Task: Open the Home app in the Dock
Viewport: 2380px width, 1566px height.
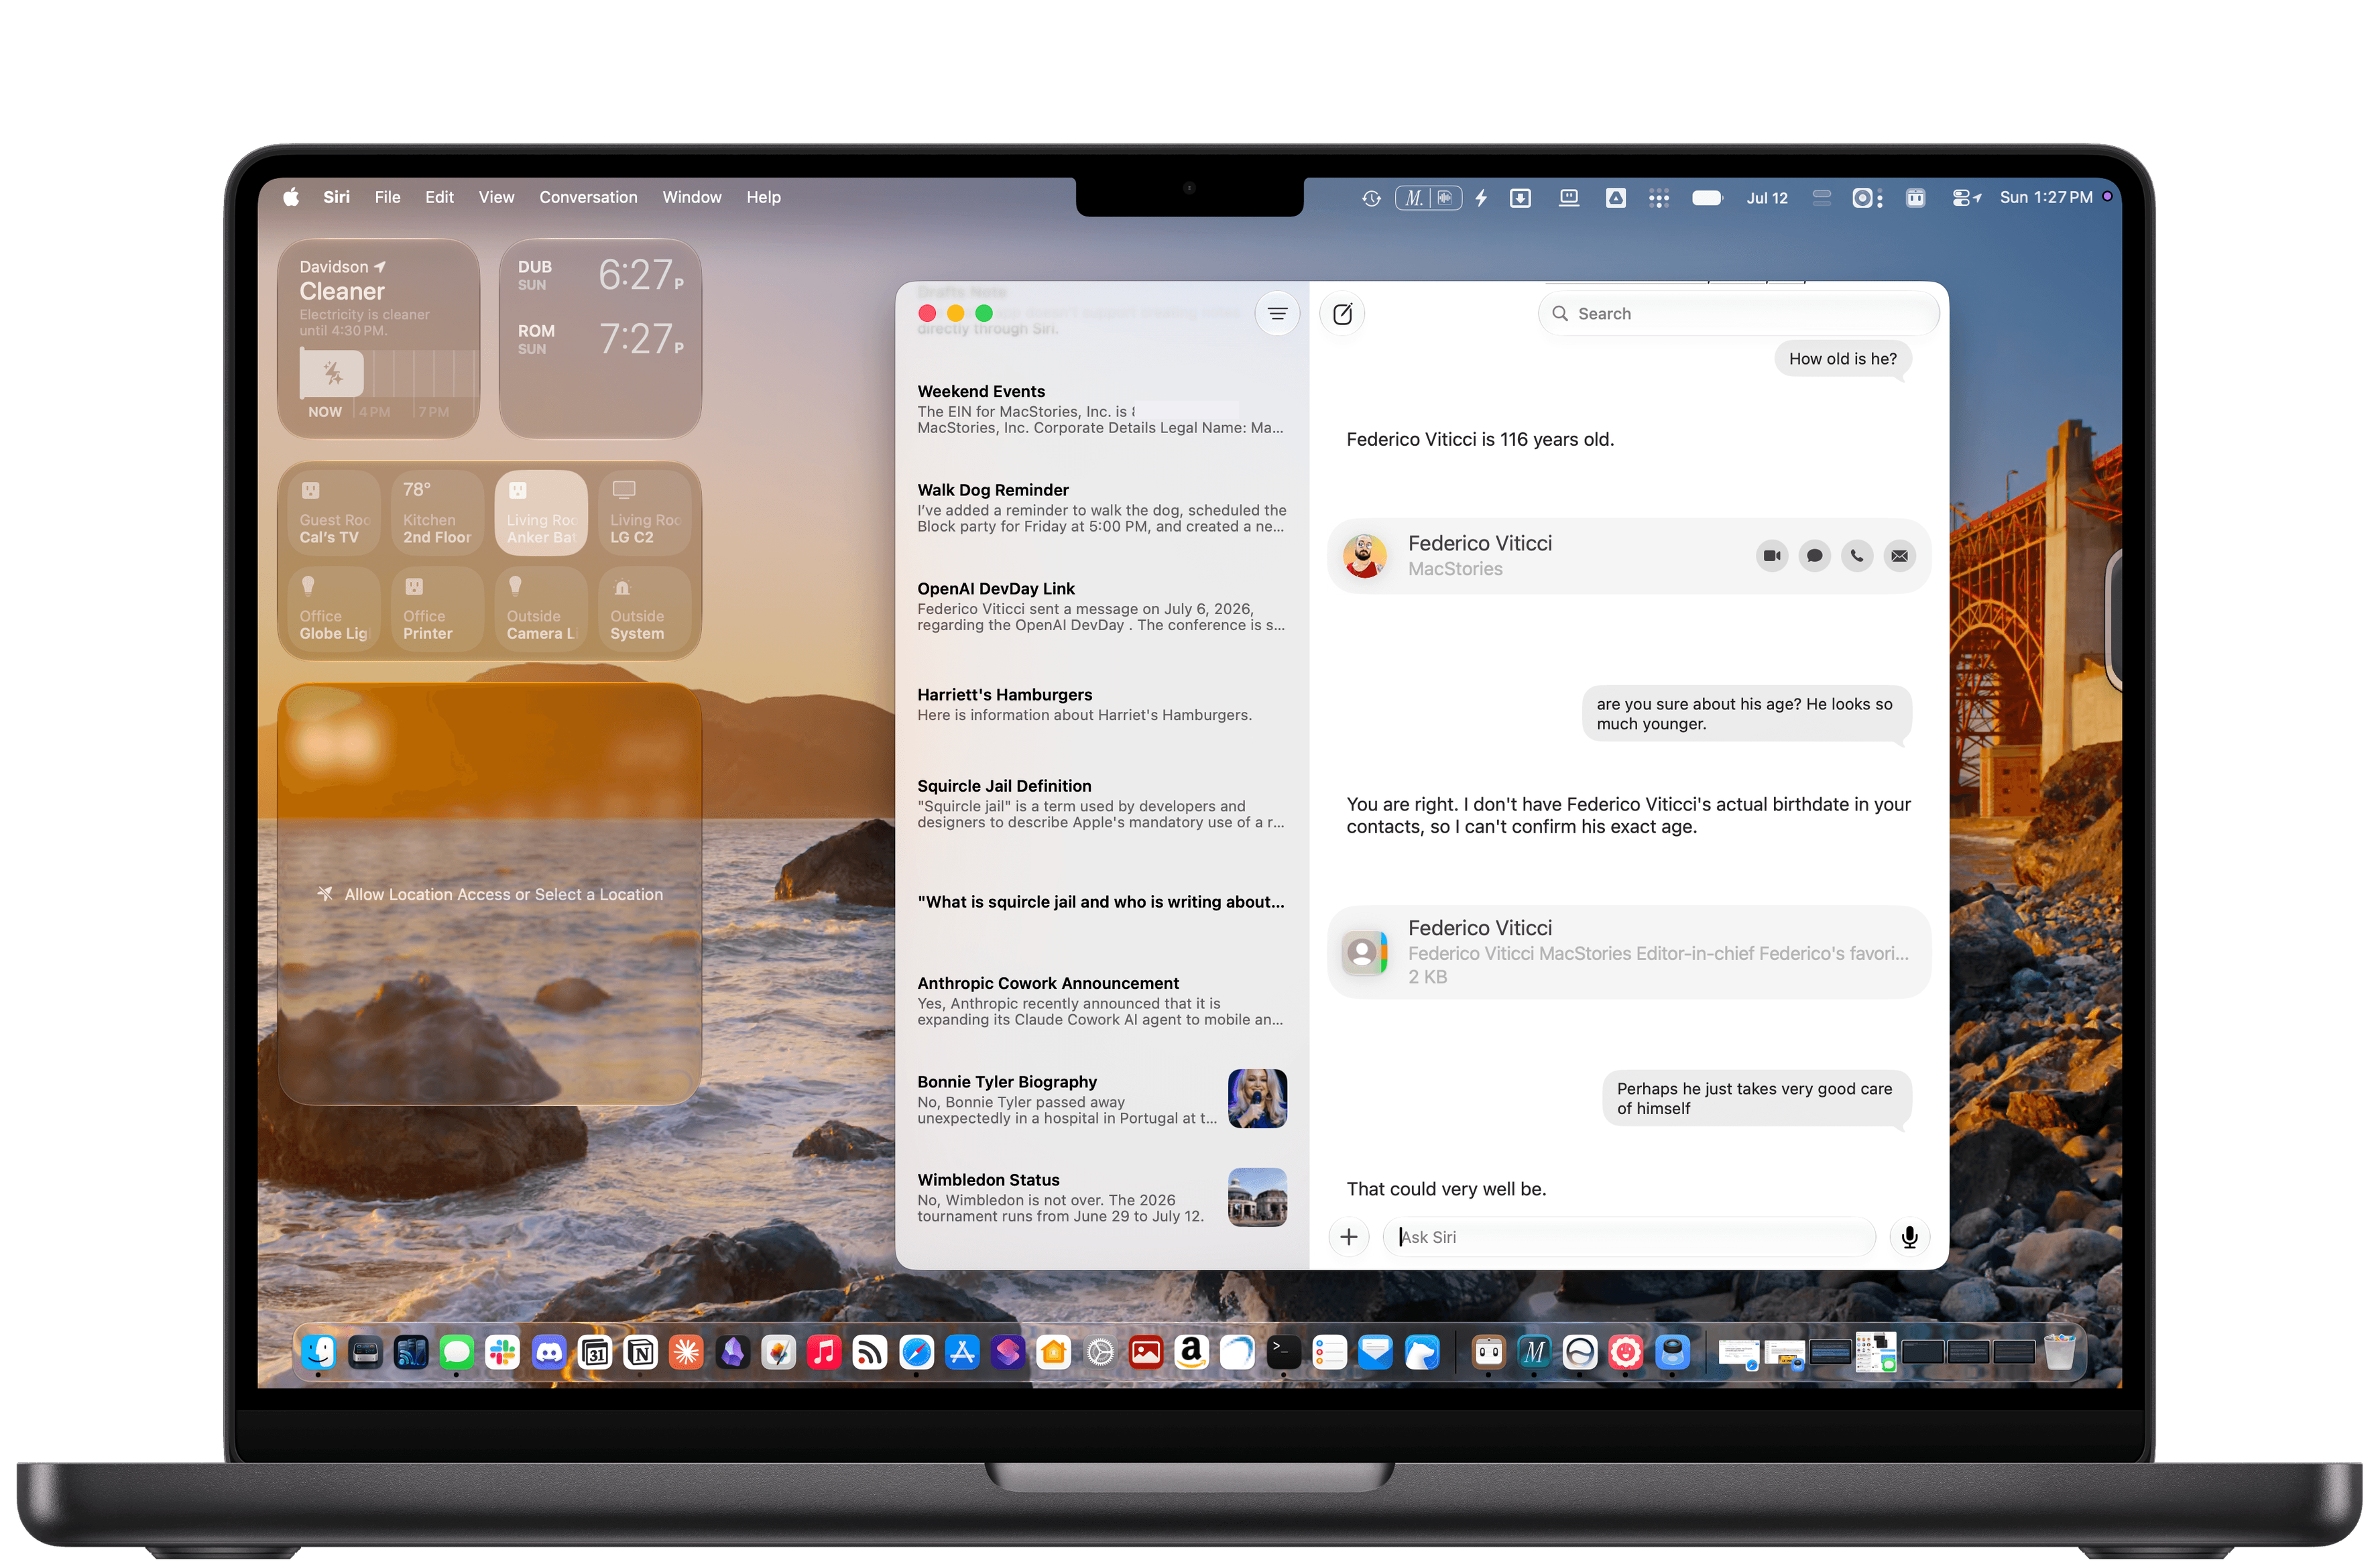Action: point(1053,1353)
